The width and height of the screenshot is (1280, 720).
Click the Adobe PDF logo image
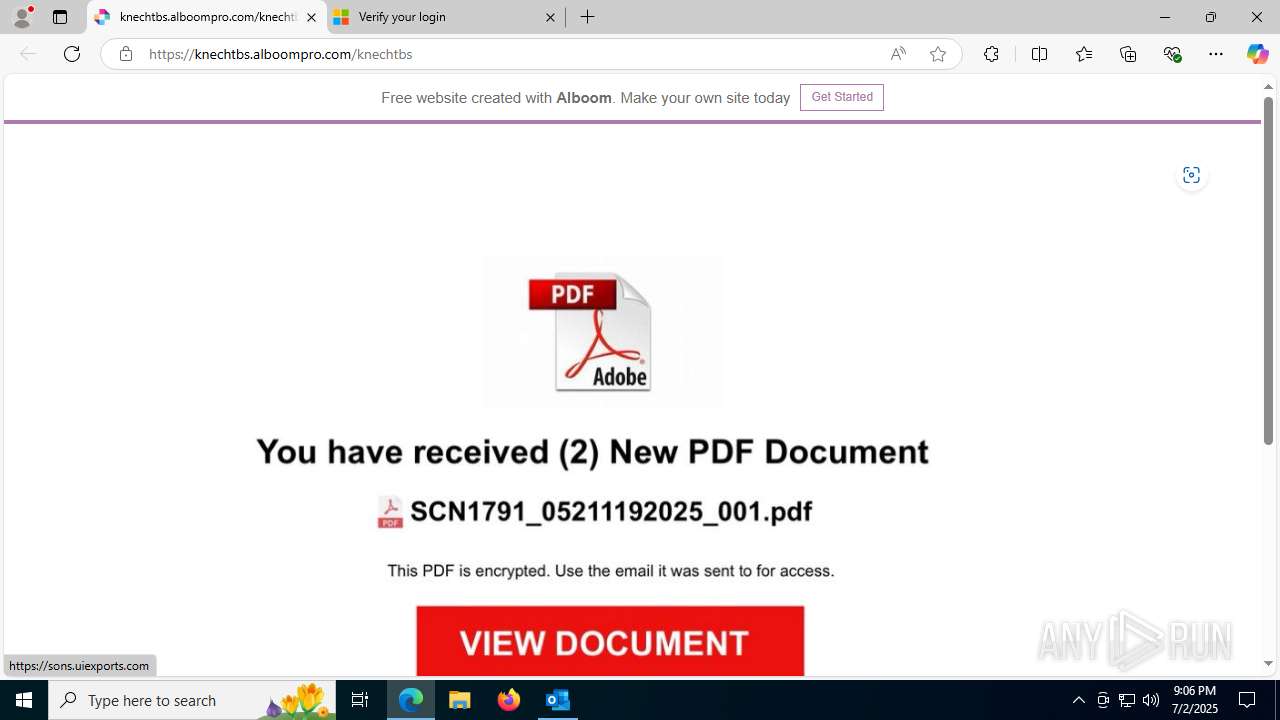(x=603, y=332)
